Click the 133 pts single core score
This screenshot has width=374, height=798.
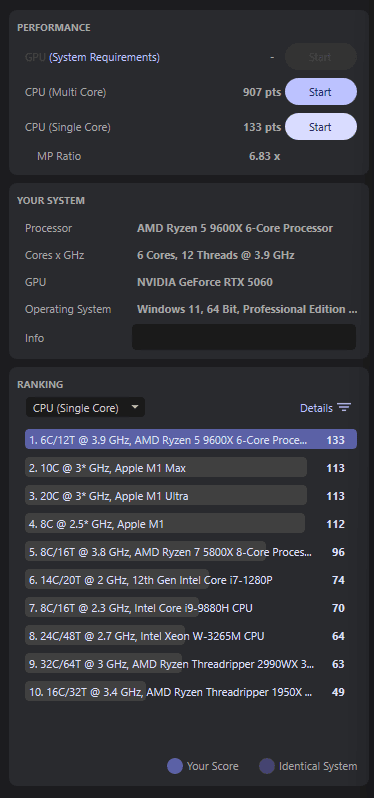coord(262,127)
